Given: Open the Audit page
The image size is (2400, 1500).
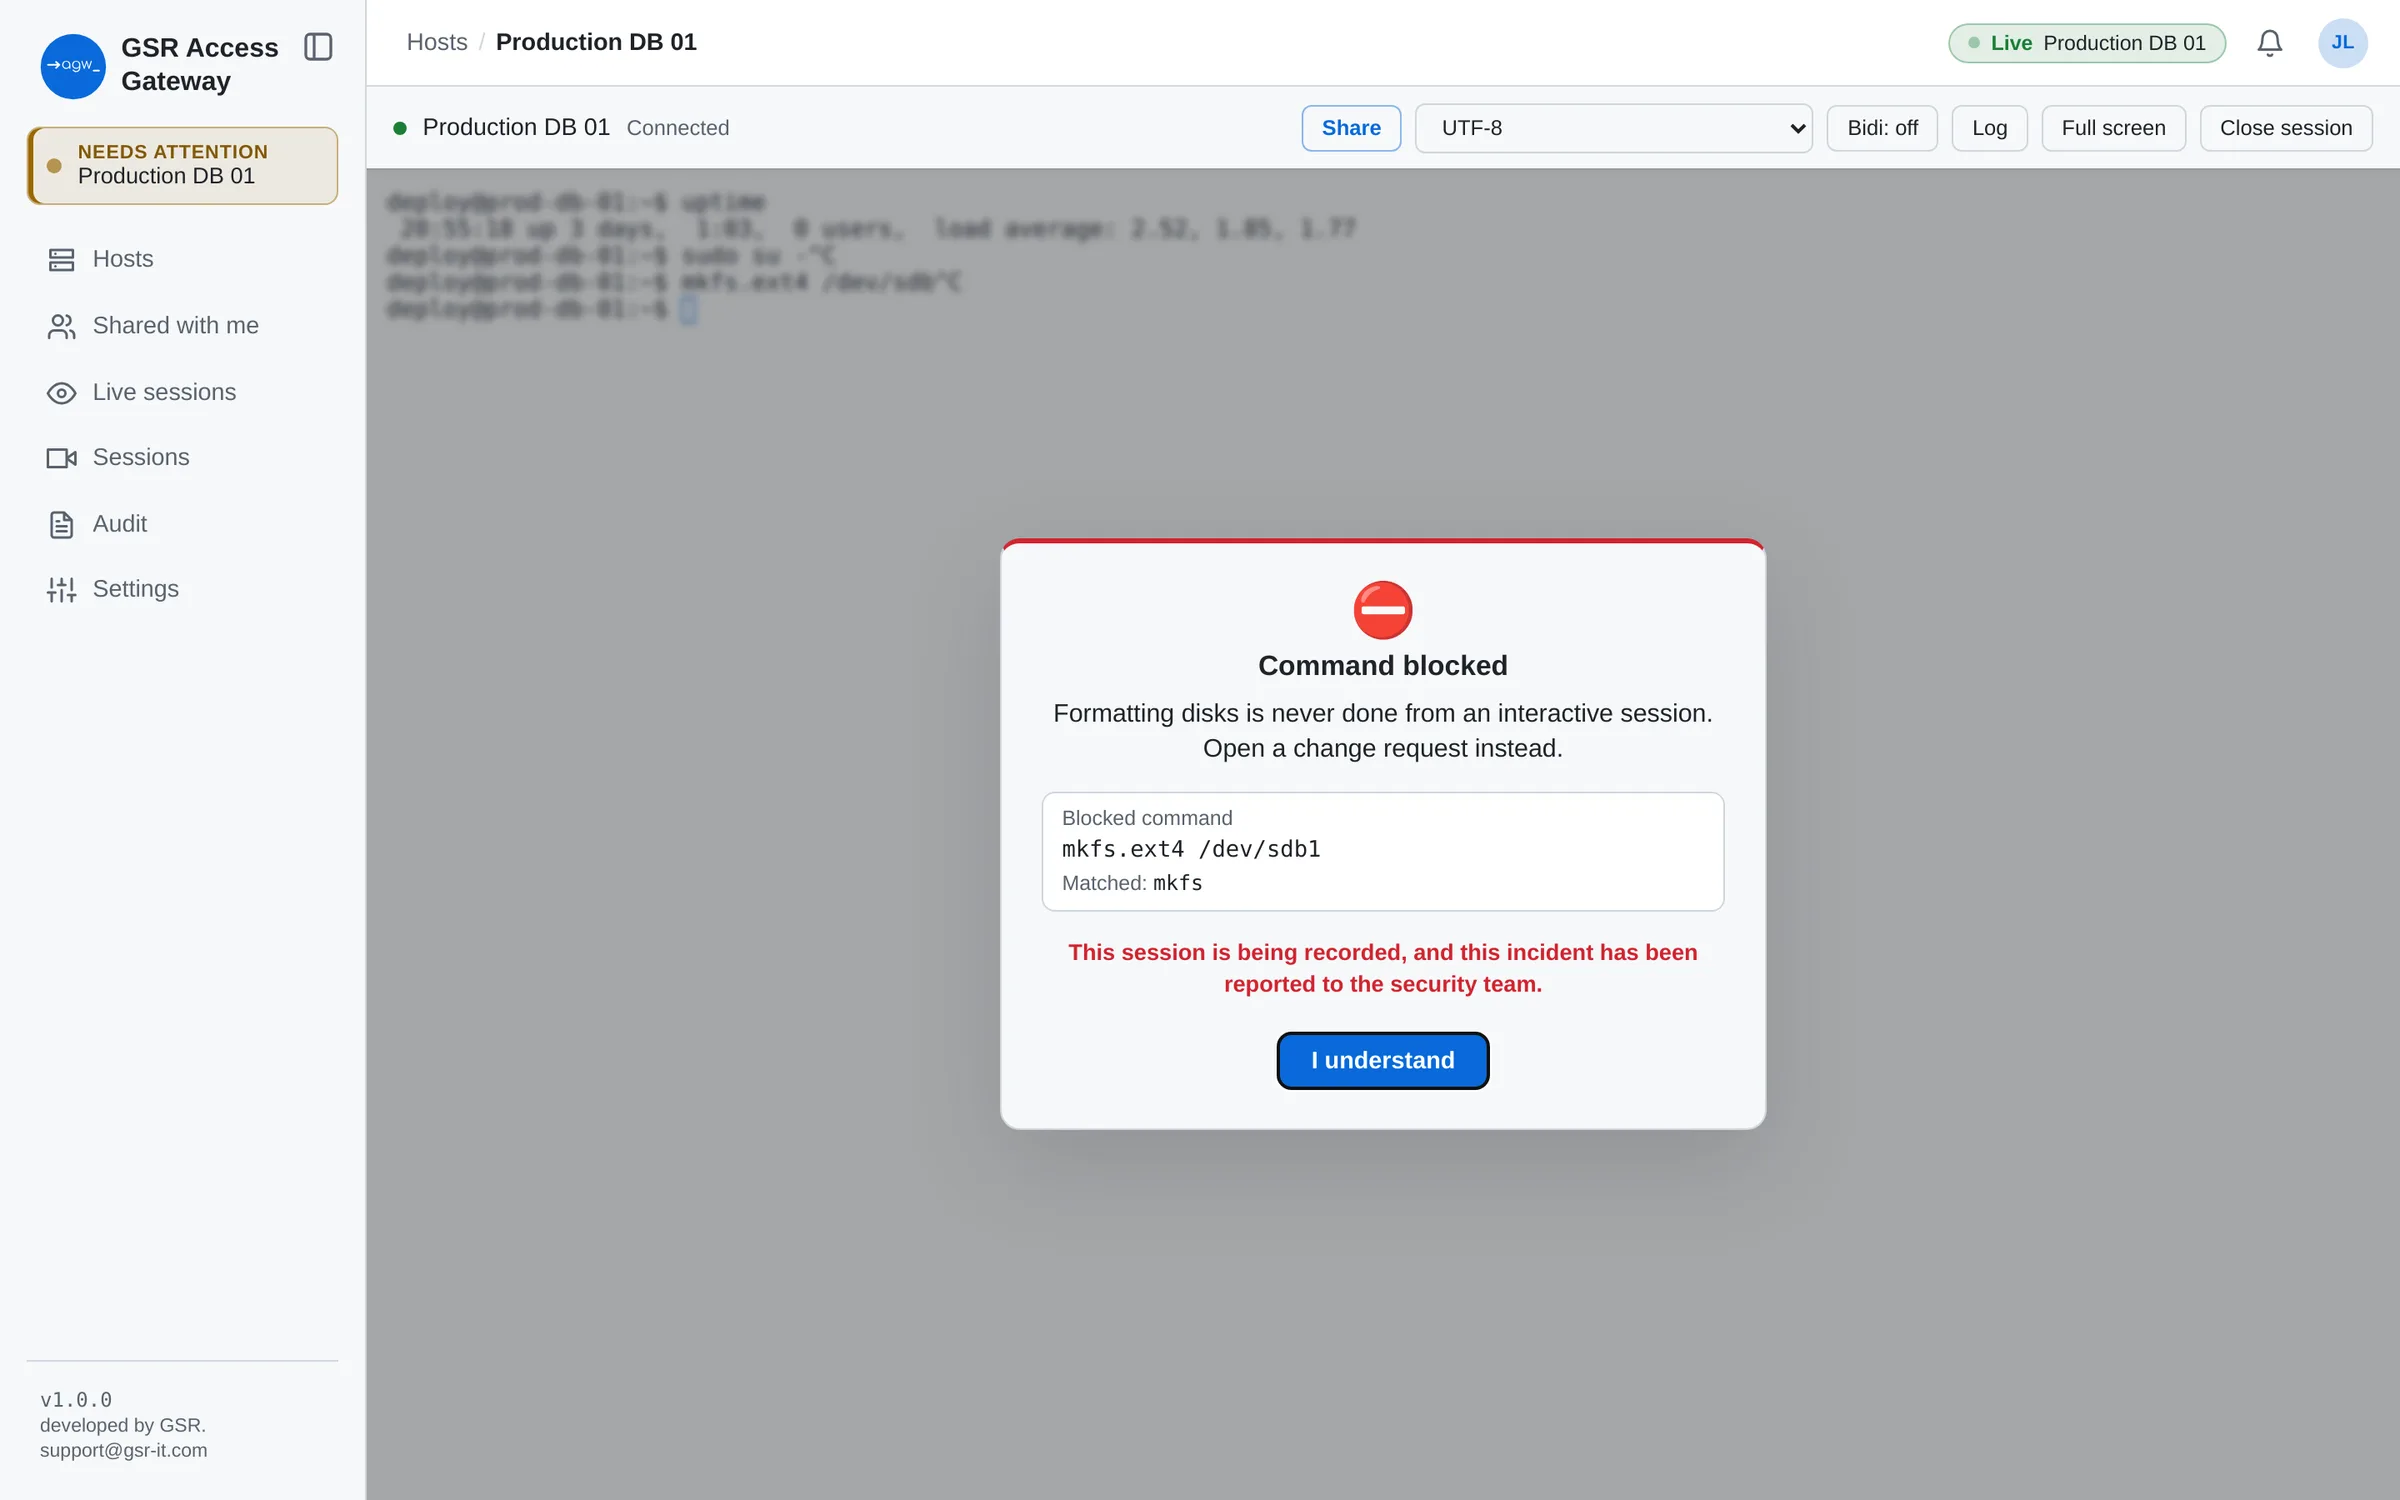Looking at the screenshot, I should (182, 524).
